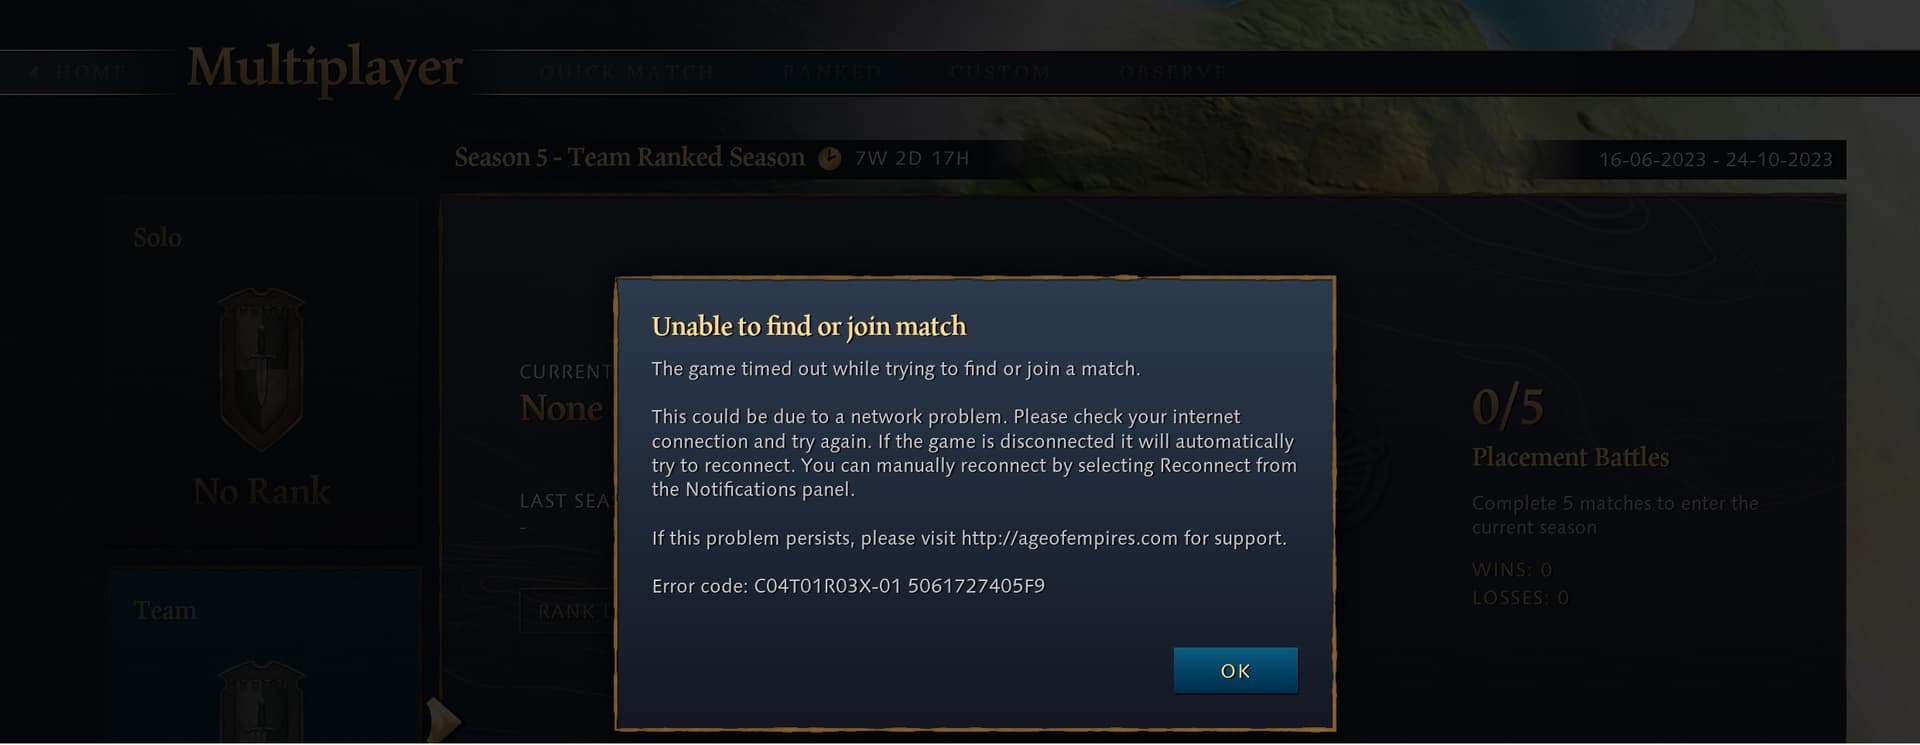Click the Multiplayer page heading
Image resolution: width=1920 pixels, height=745 pixels.
pos(325,68)
